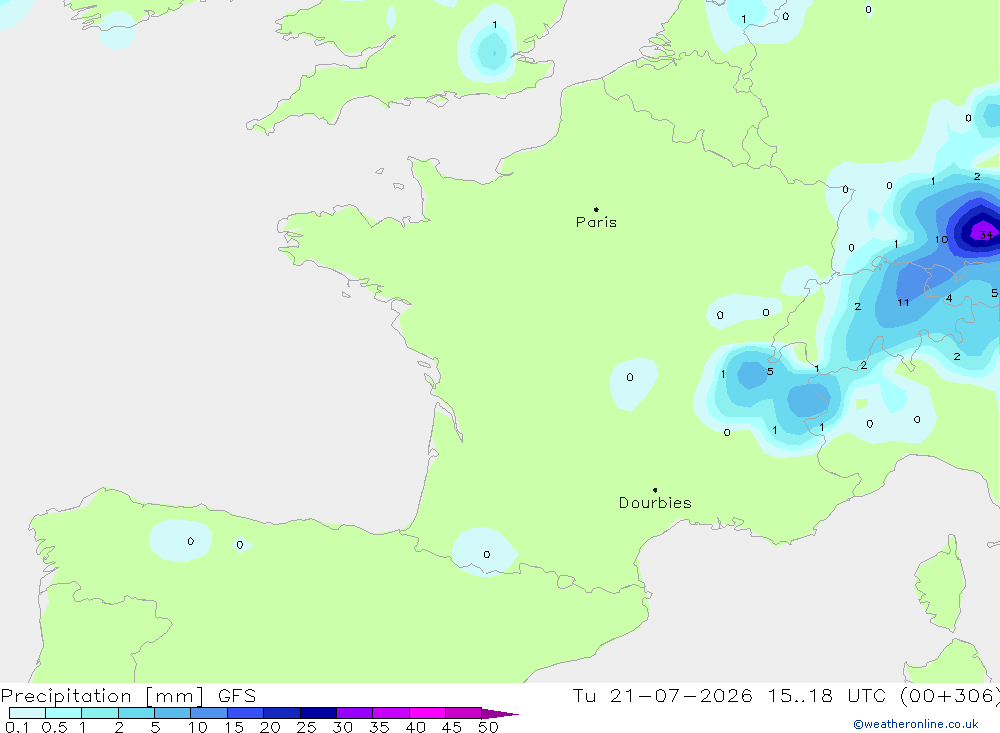
Task: Click the Dourbies location label
Action: pyautogui.click(x=655, y=503)
